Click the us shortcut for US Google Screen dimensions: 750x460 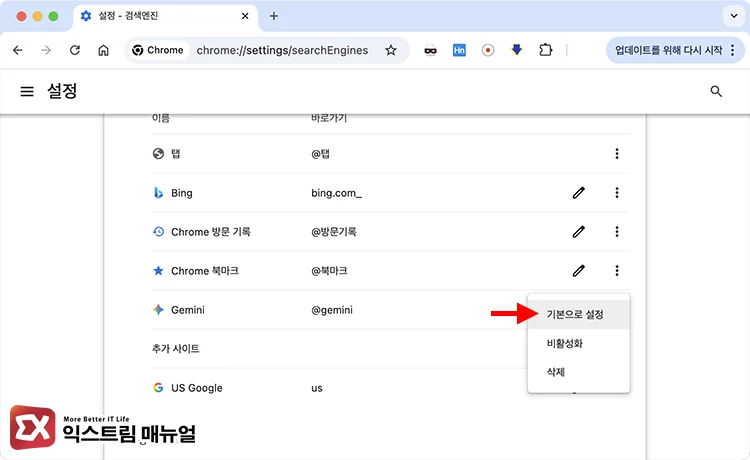pos(317,388)
